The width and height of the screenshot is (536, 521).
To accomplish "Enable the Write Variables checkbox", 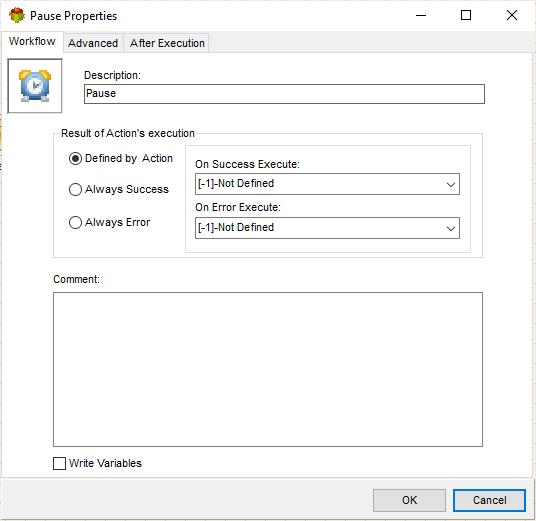I will click(x=59, y=463).
